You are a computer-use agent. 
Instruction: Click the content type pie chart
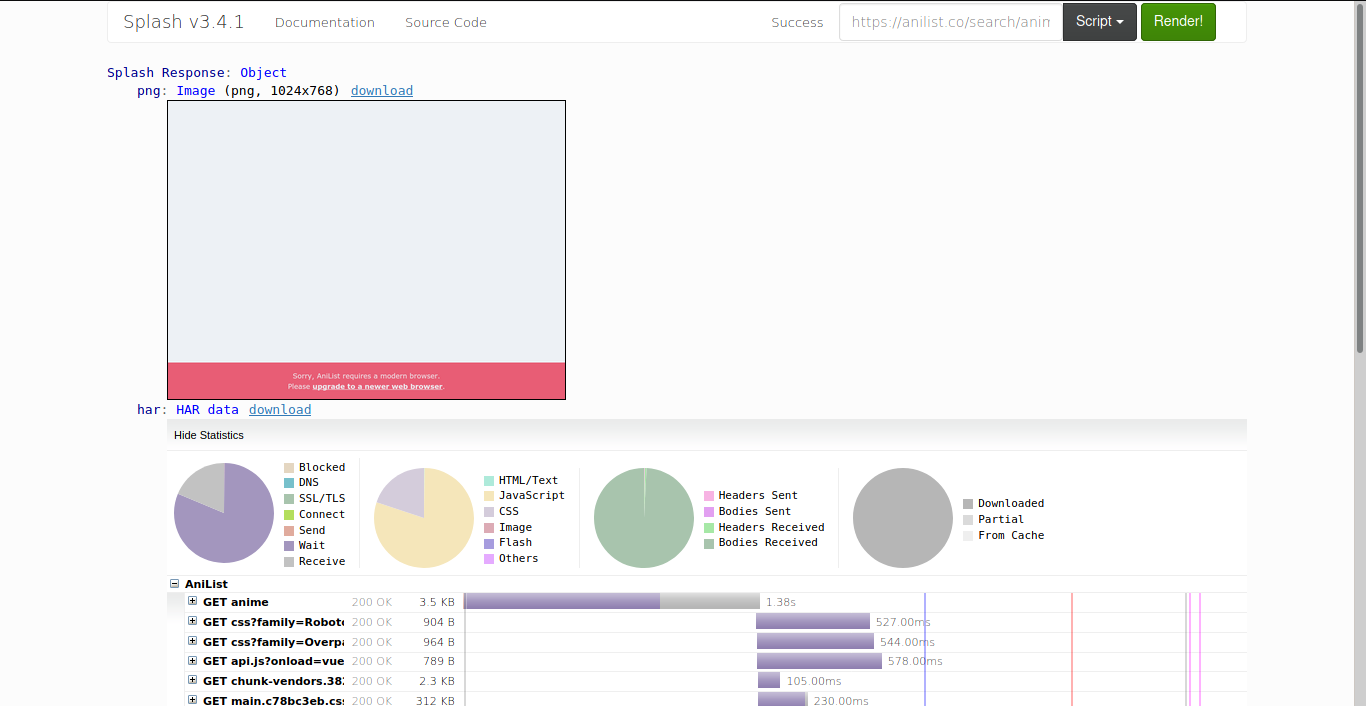[424, 518]
